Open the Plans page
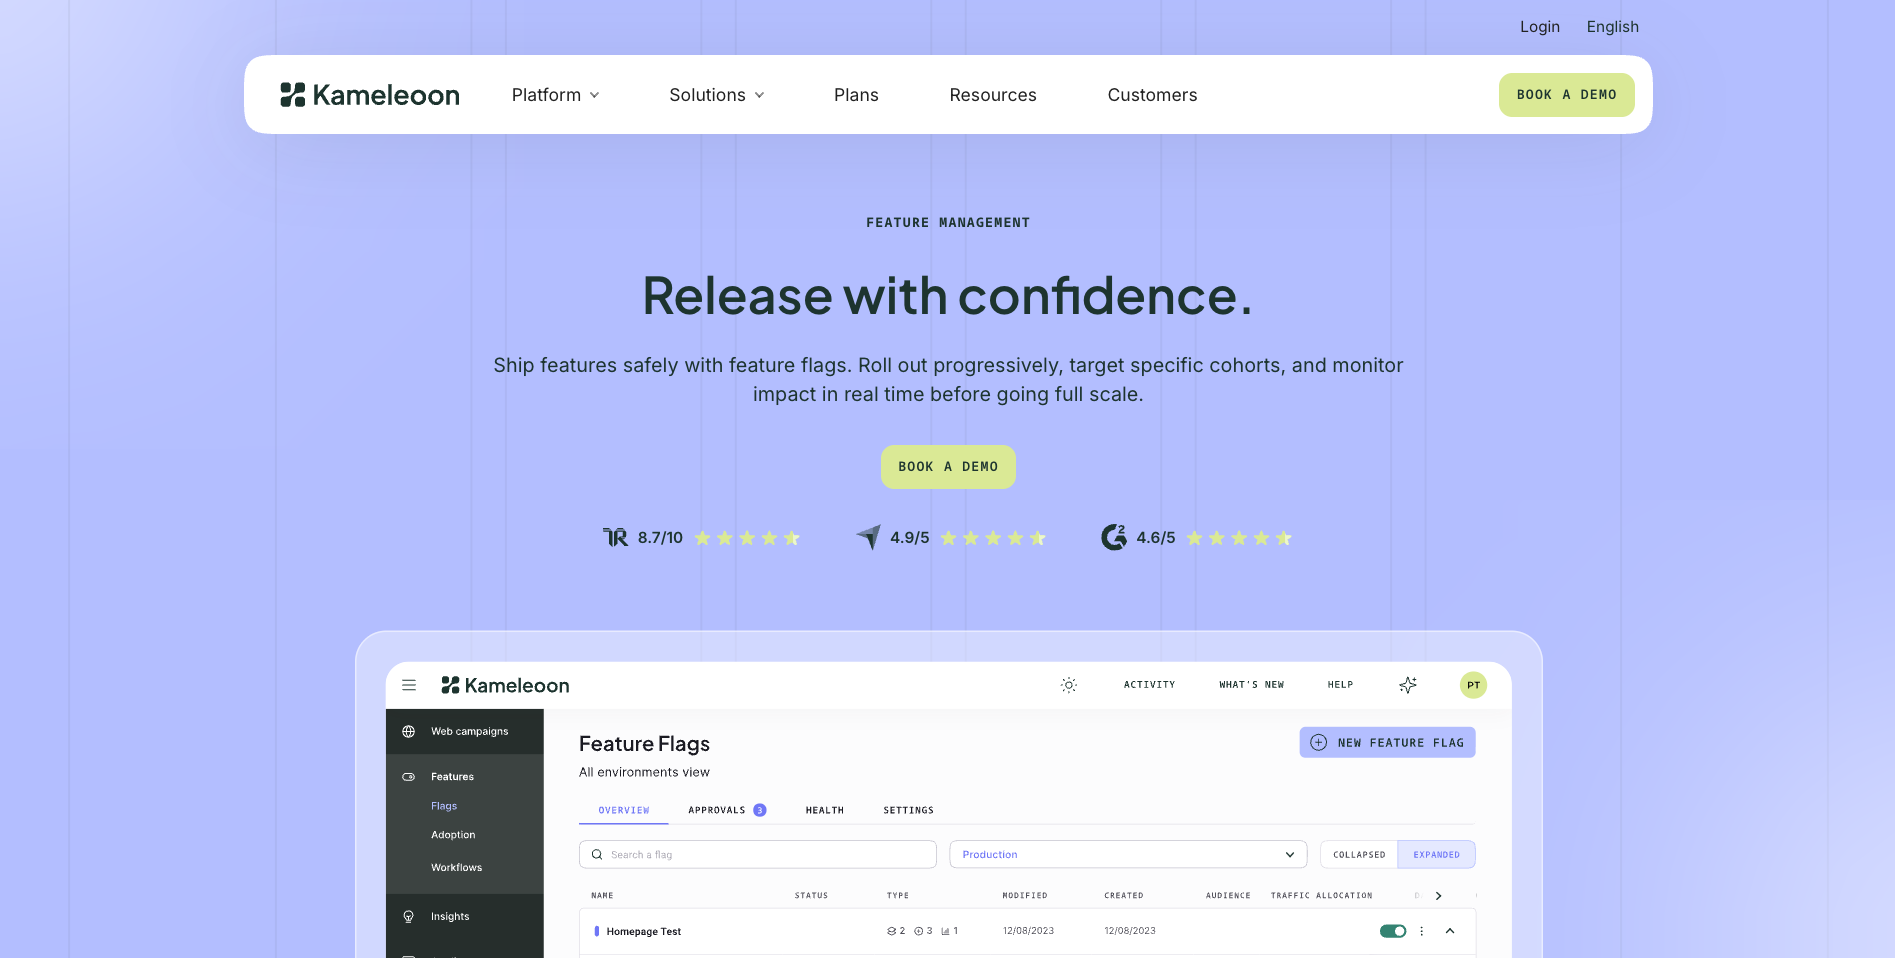The height and width of the screenshot is (958, 1895). [x=856, y=95]
